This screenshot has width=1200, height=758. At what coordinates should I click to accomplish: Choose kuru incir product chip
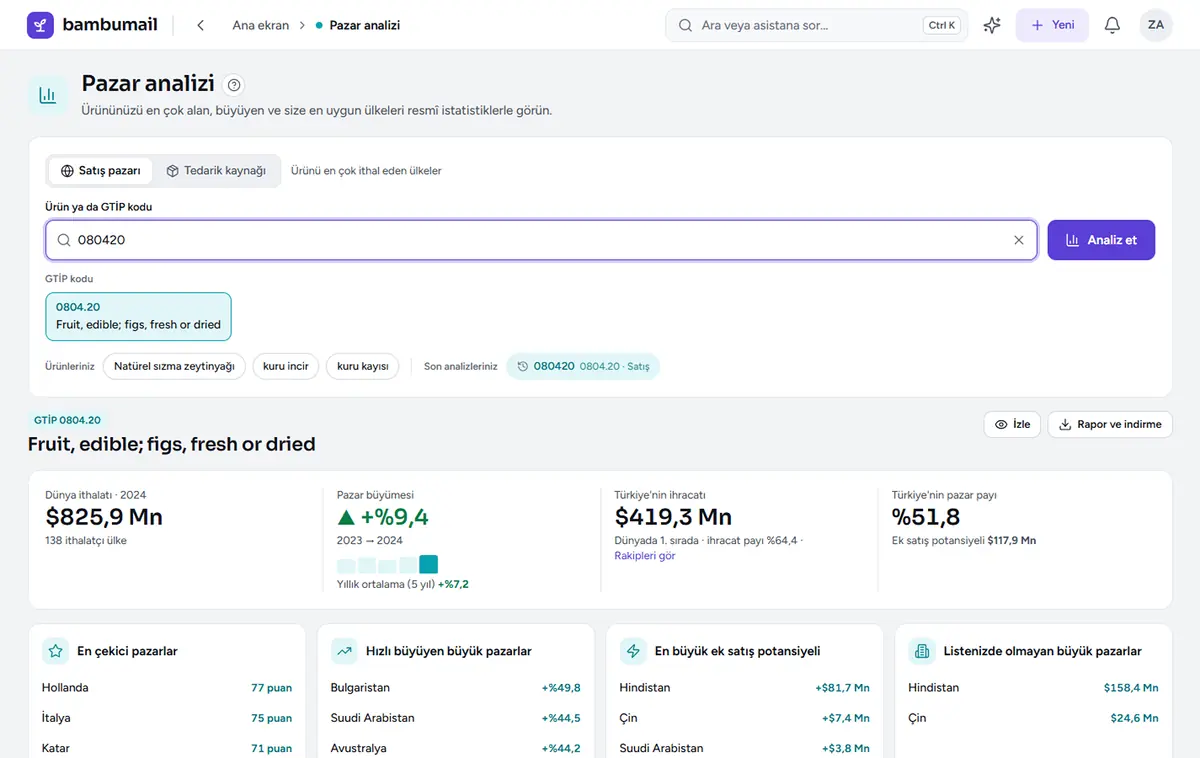pyautogui.click(x=286, y=367)
